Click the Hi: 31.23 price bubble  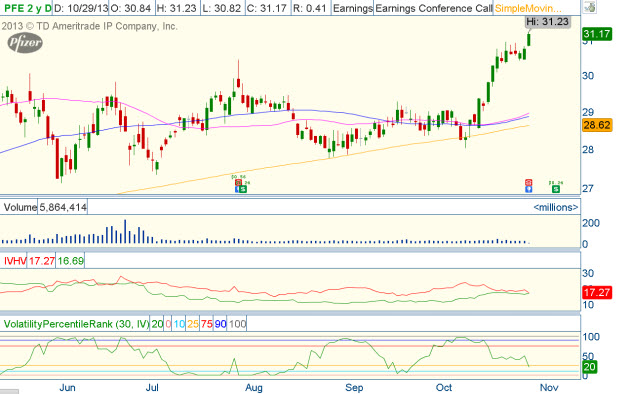point(548,22)
